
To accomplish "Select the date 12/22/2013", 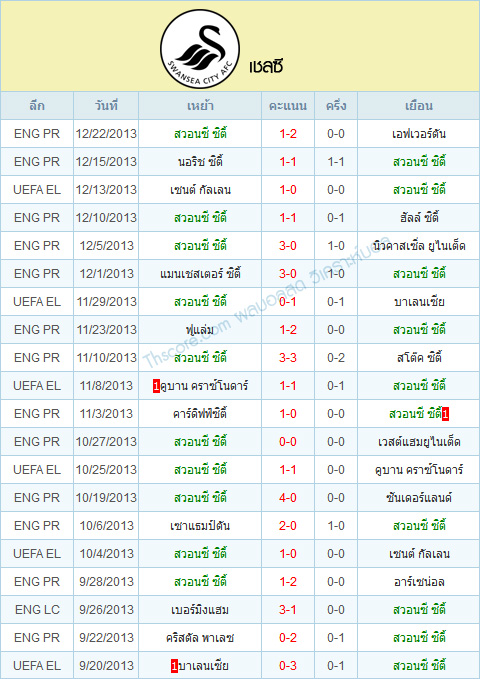I will point(106,134).
